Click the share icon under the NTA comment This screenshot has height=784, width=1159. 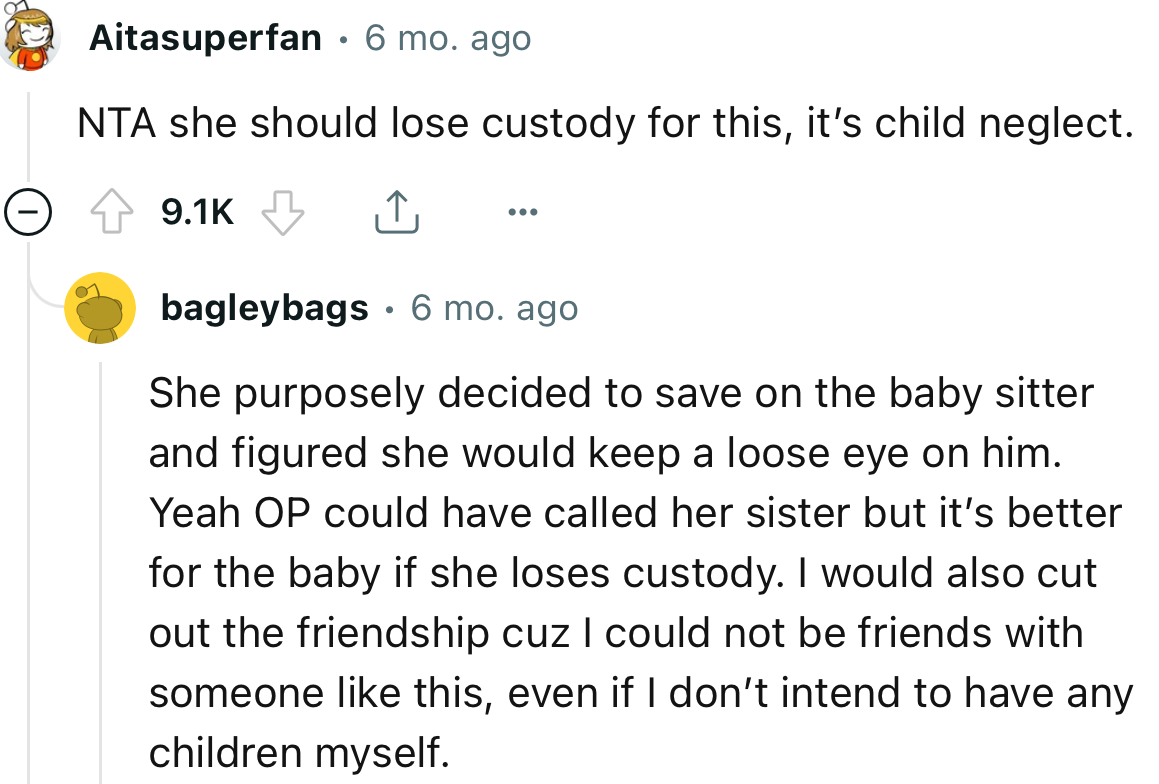[397, 210]
